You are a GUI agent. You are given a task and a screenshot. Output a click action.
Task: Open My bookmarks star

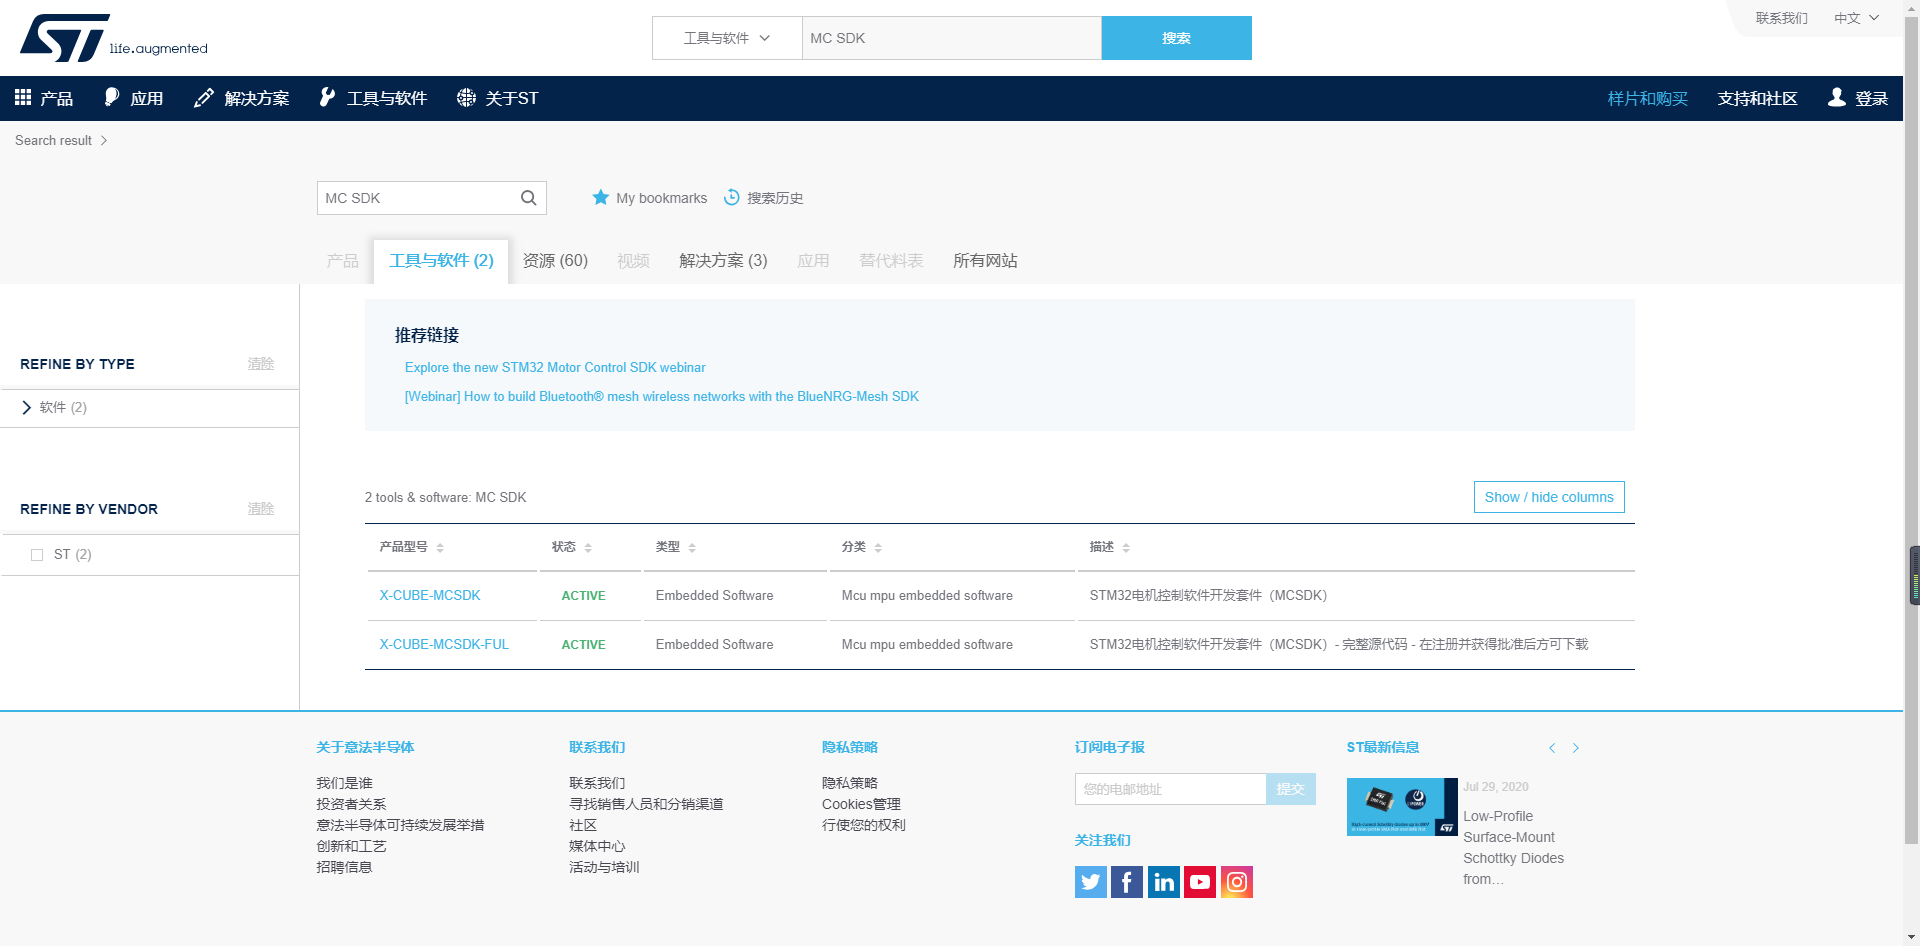coord(650,198)
